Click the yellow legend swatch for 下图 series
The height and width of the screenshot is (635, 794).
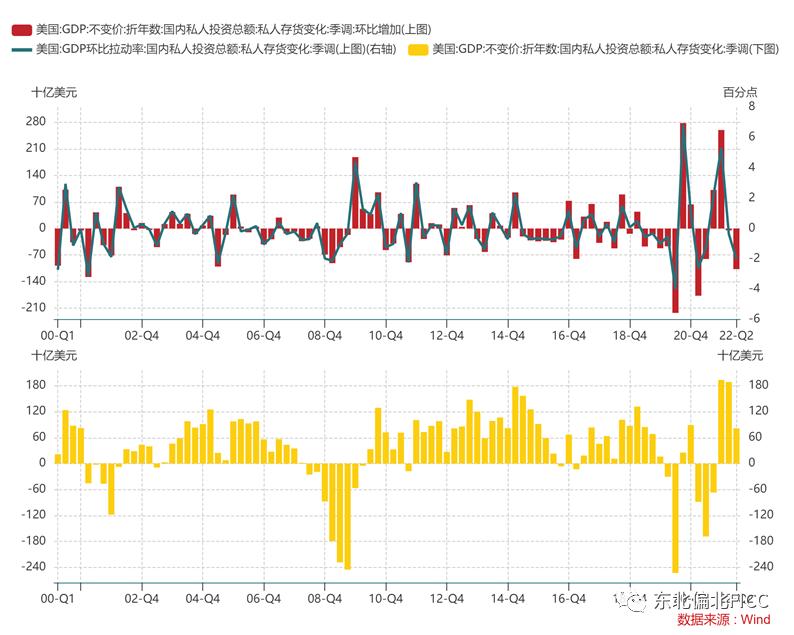tap(418, 50)
